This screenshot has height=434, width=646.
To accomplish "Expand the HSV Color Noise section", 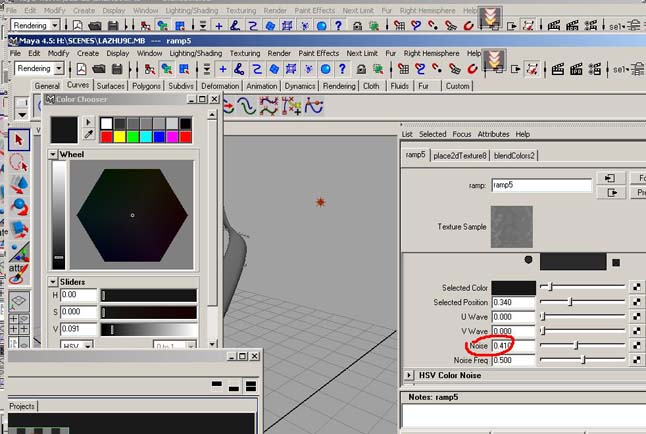I will [409, 375].
